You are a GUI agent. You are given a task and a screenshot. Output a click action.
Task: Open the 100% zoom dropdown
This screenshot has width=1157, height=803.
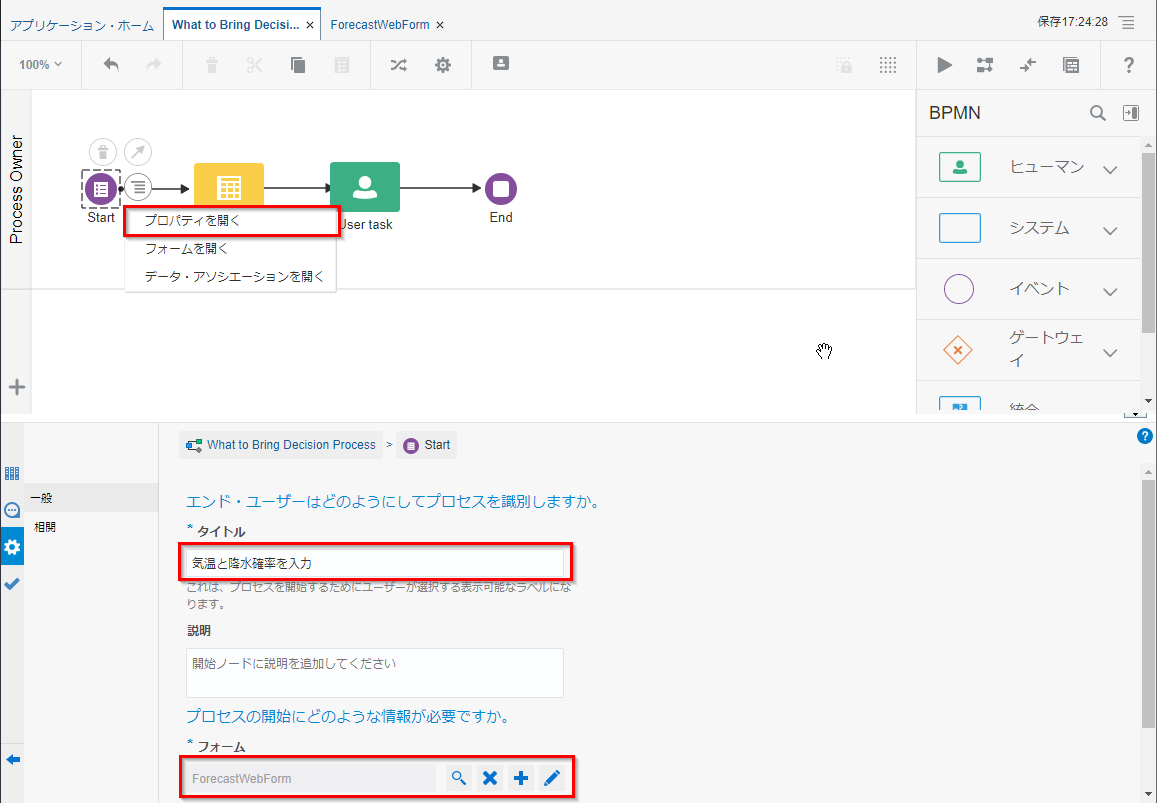click(40, 65)
